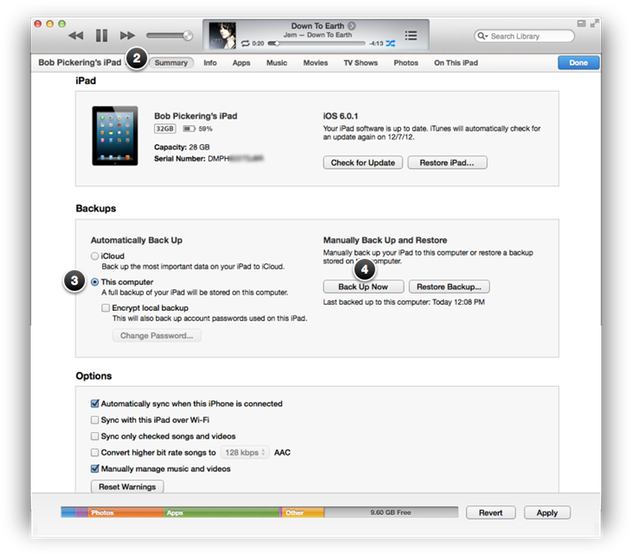631x554 pixels.
Task: Enter full screen with the arrows icon
Action: coord(594,24)
